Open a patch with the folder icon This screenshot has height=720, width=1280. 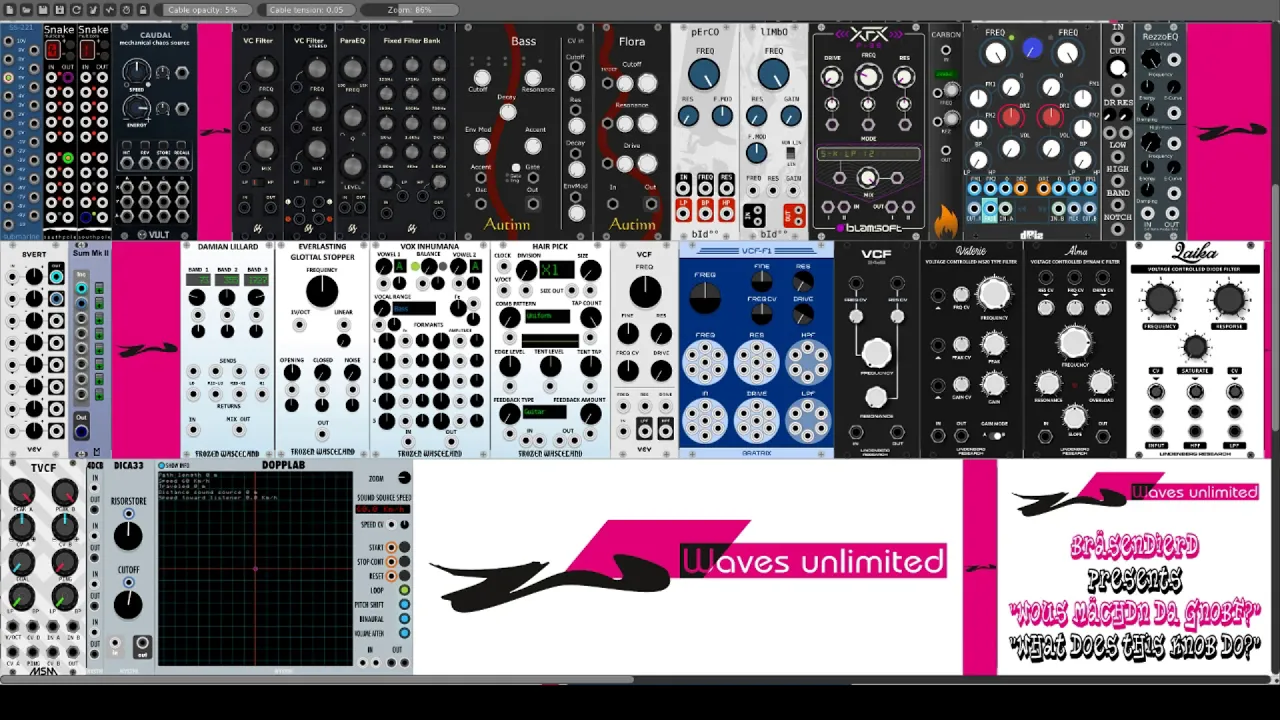(24, 9)
